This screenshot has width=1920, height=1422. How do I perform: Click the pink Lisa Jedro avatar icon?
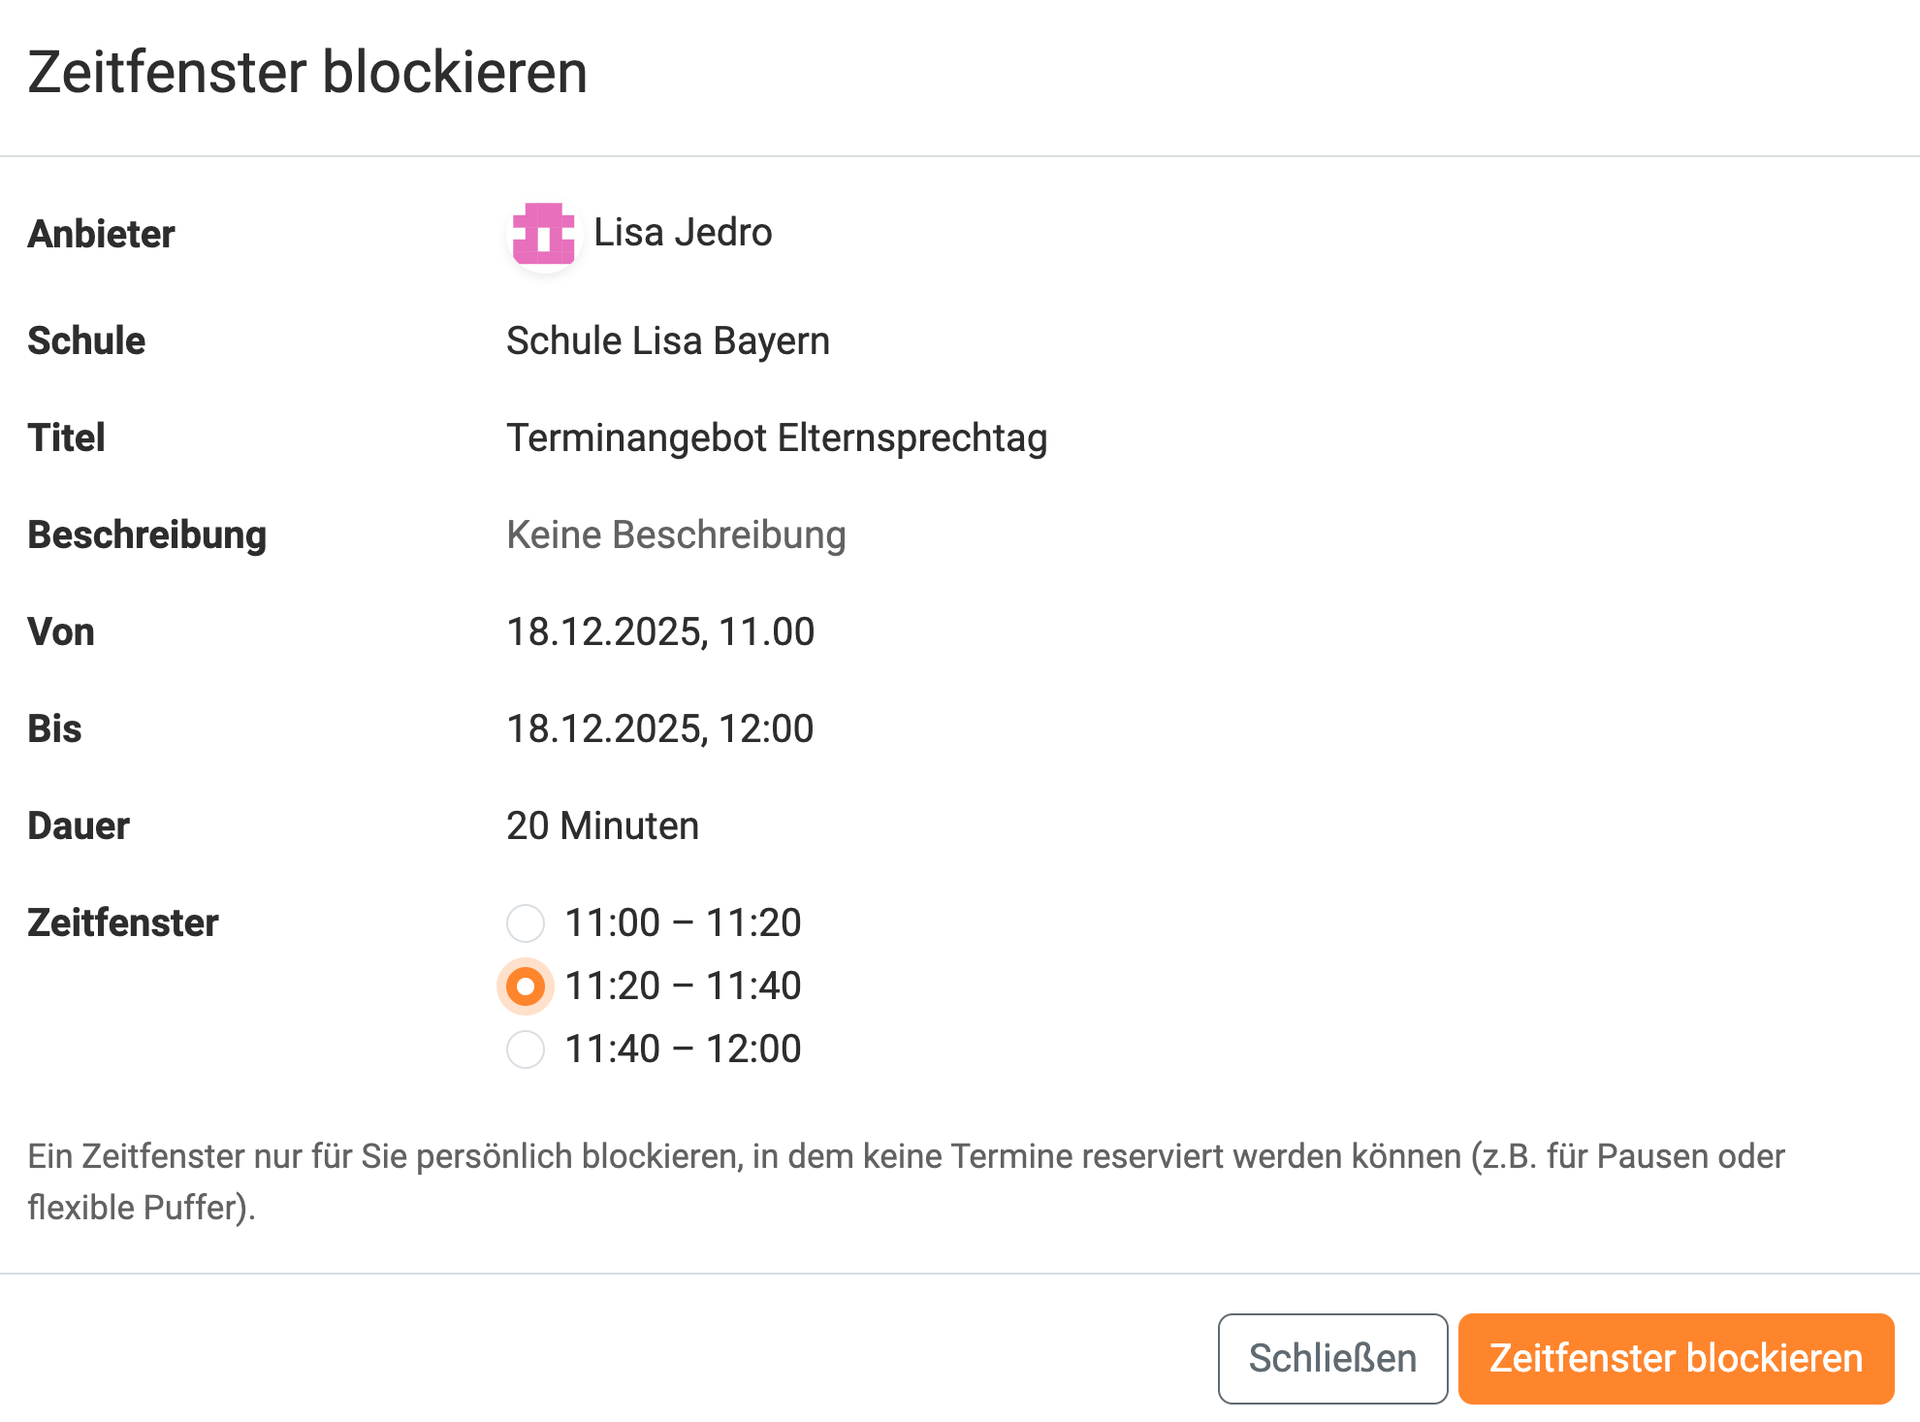(x=542, y=236)
